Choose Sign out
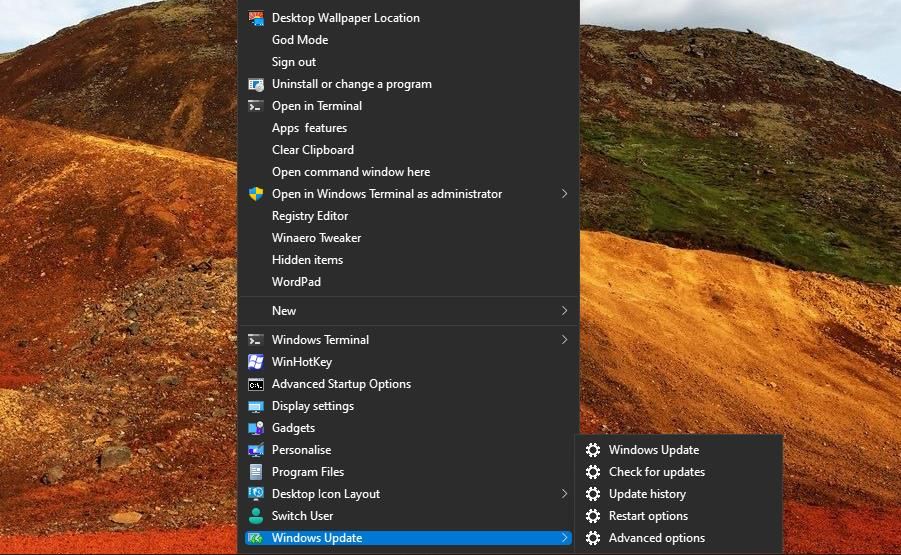The width and height of the screenshot is (901, 555). pos(294,62)
